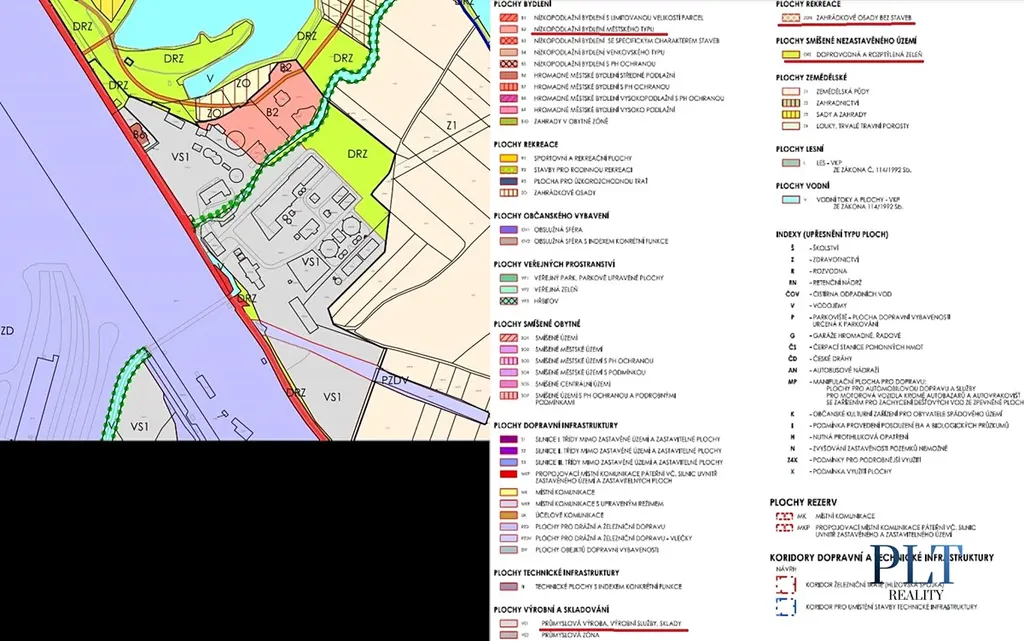Pick the green Veřejný park color swatch
Viewport: 1024px width, 641px height.
click(x=507, y=277)
